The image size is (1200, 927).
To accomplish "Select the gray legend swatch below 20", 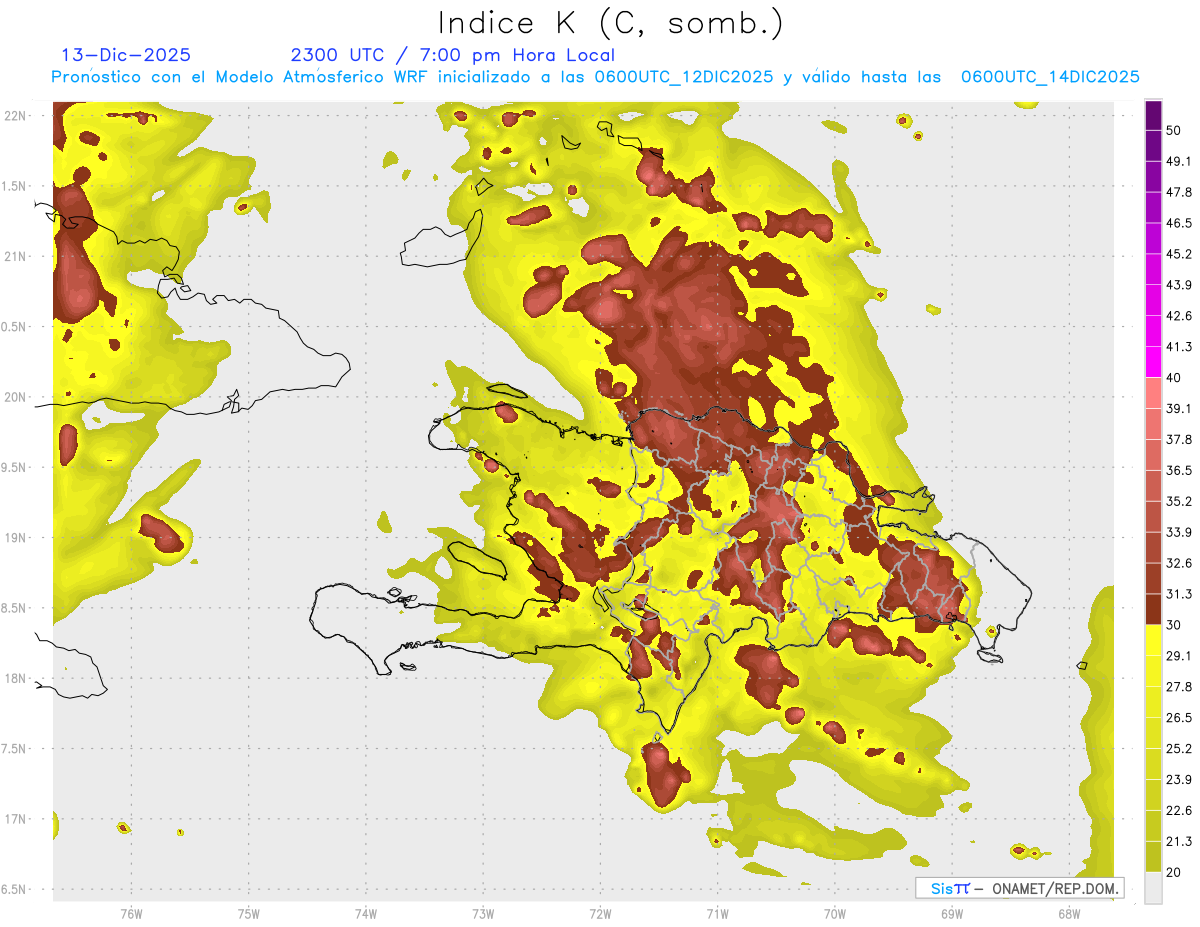I will (1153, 887).
